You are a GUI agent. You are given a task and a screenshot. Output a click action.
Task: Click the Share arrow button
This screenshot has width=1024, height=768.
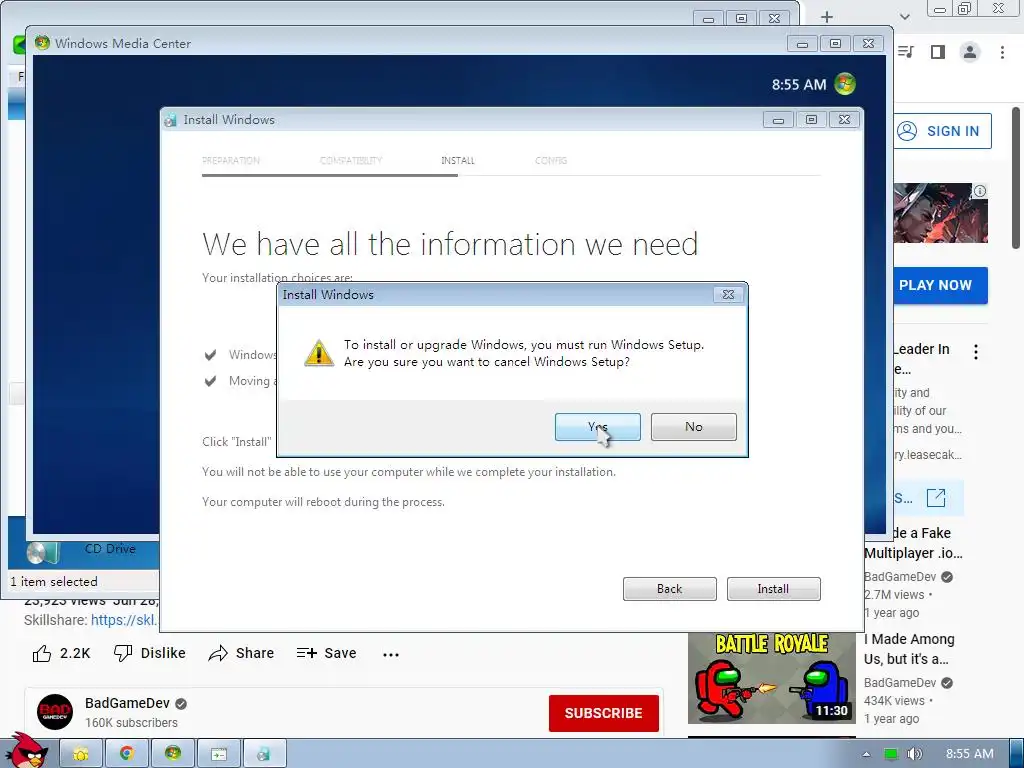click(240, 653)
